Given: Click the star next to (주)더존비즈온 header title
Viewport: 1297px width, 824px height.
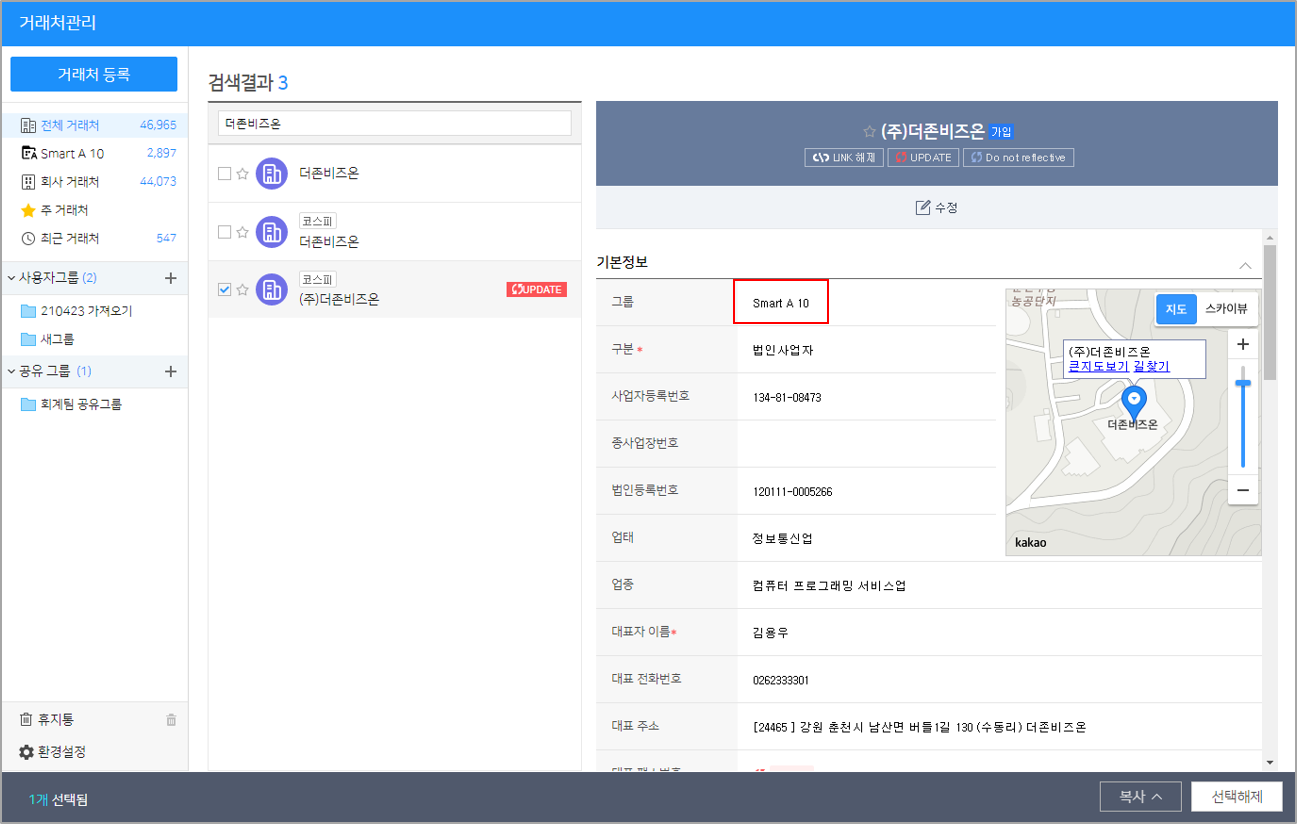Looking at the screenshot, I should point(869,132).
